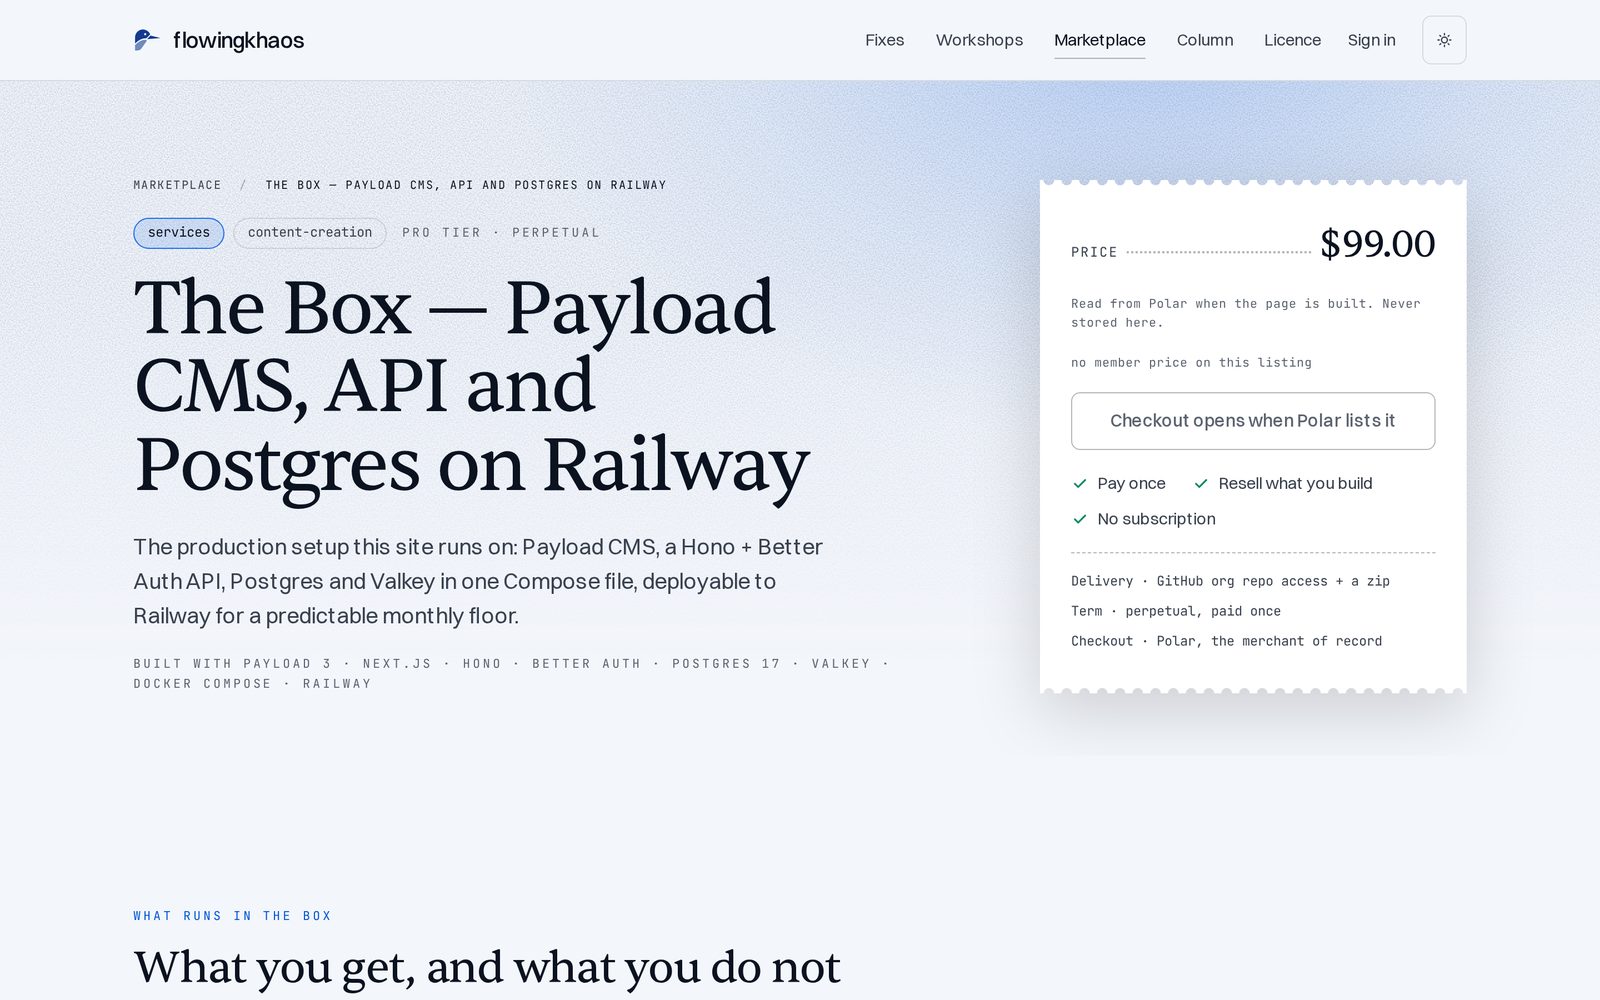The image size is (1600, 1000).
Task: Click the 'Pay once' benefit text
Action: click(x=1131, y=483)
